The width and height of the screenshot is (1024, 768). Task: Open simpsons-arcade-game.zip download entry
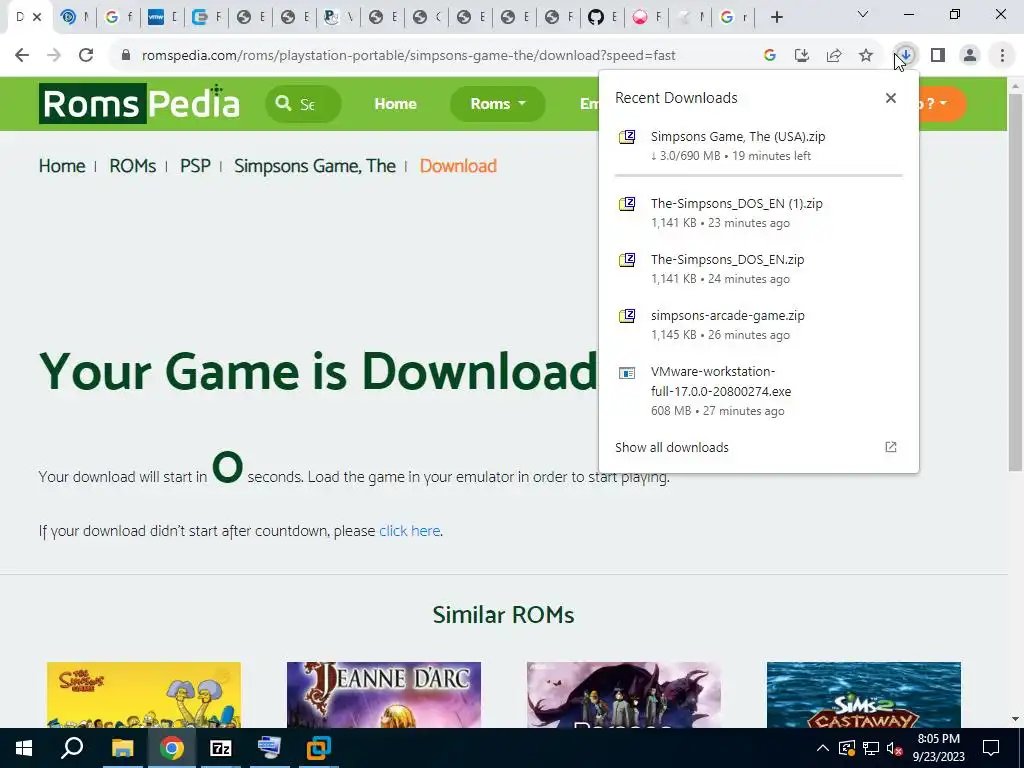758,325
